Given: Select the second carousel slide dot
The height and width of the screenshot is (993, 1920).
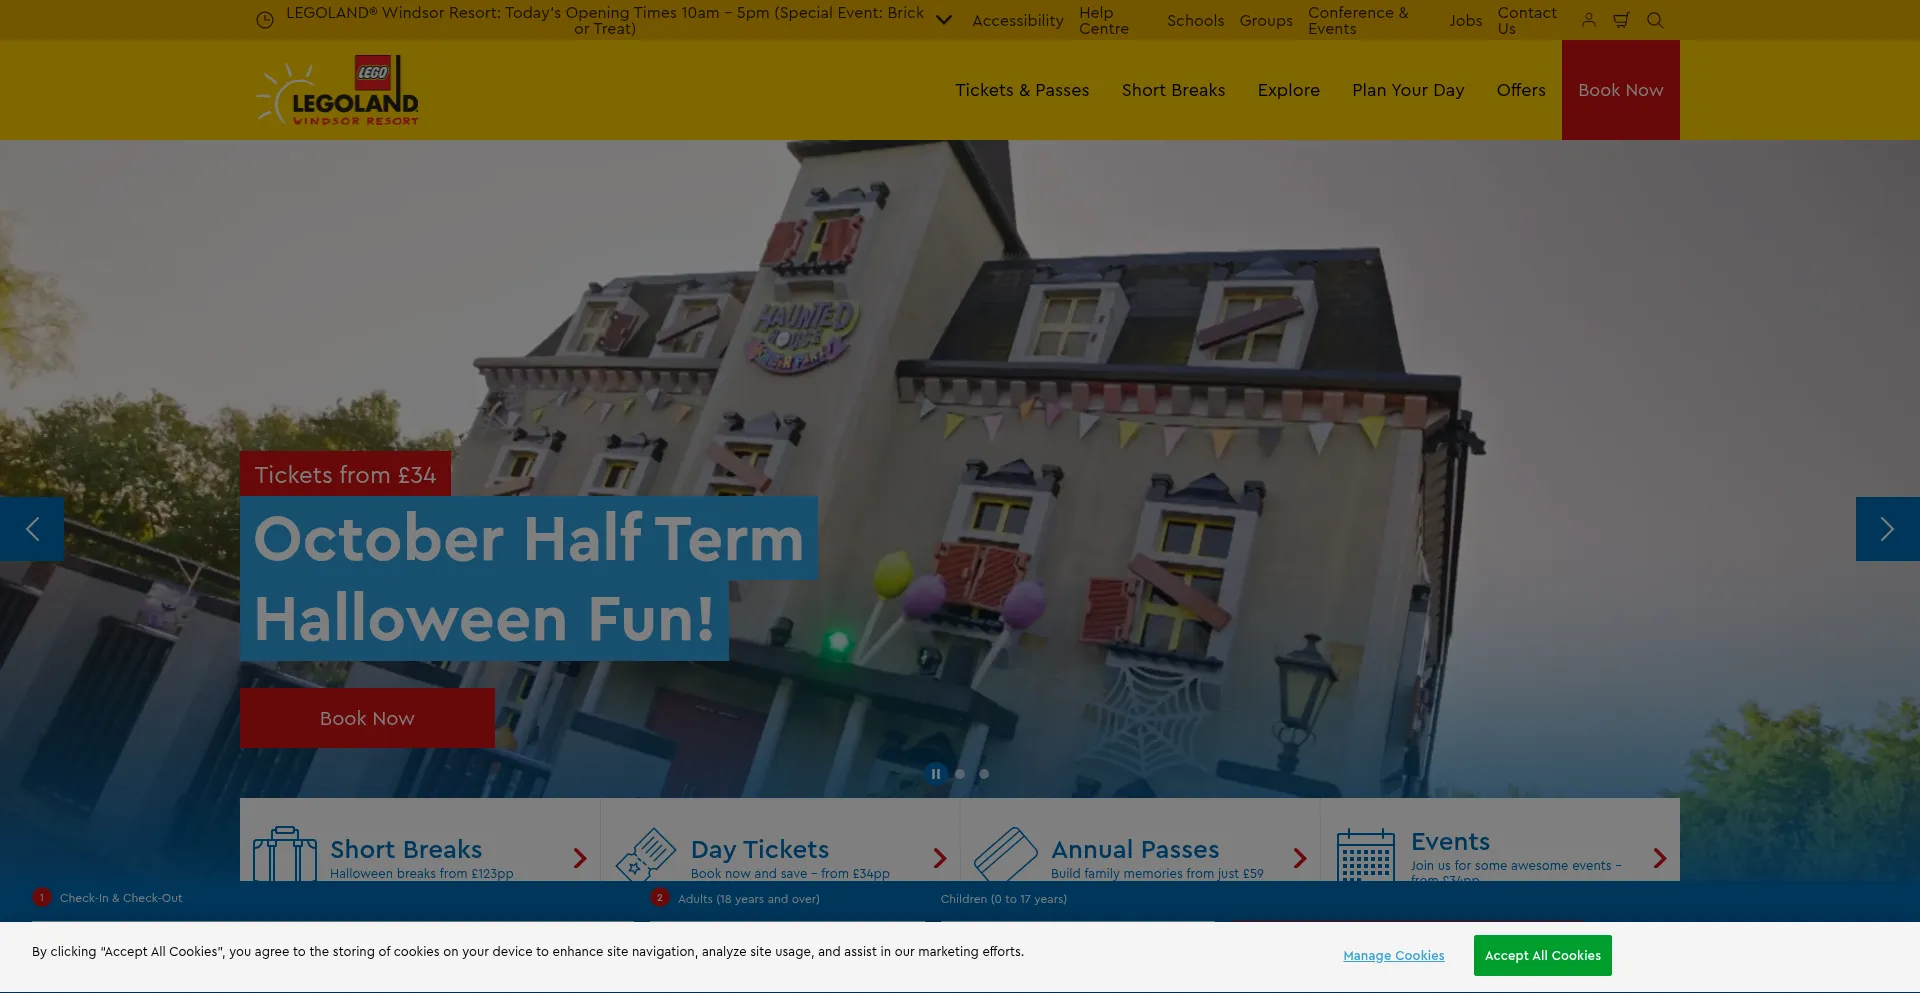Looking at the screenshot, I should click(x=960, y=774).
